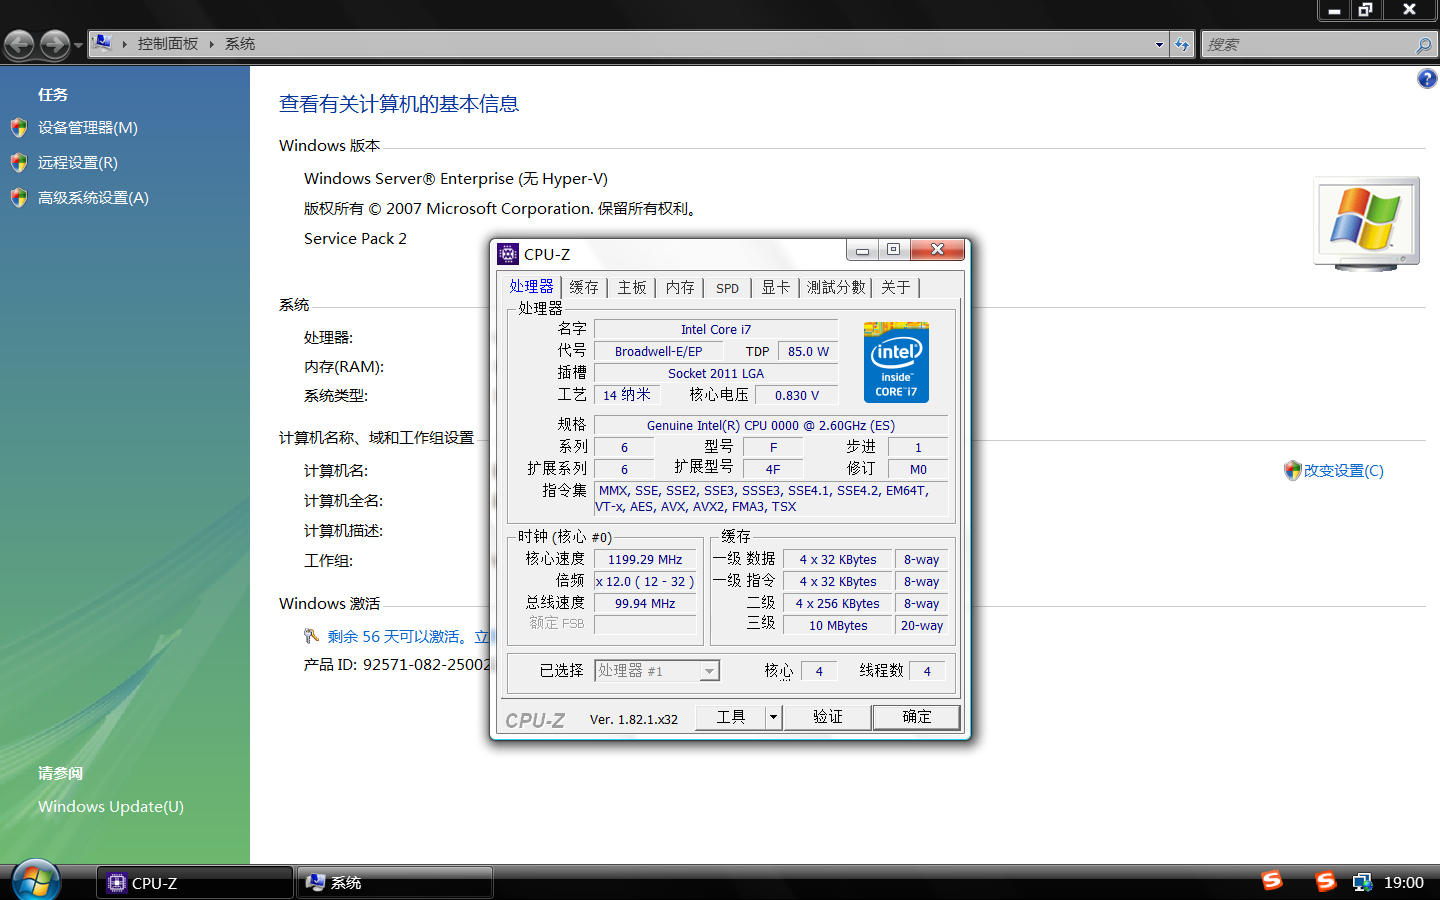
Task: Click the 工艺 value 14 纳米
Action: coord(627,396)
